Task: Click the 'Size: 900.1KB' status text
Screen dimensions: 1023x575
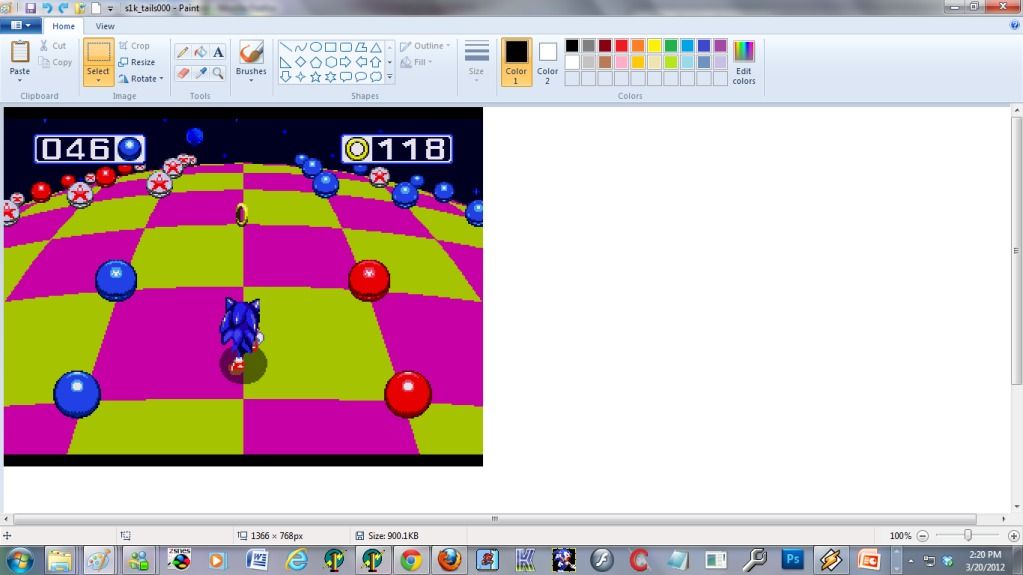Action: (393, 536)
